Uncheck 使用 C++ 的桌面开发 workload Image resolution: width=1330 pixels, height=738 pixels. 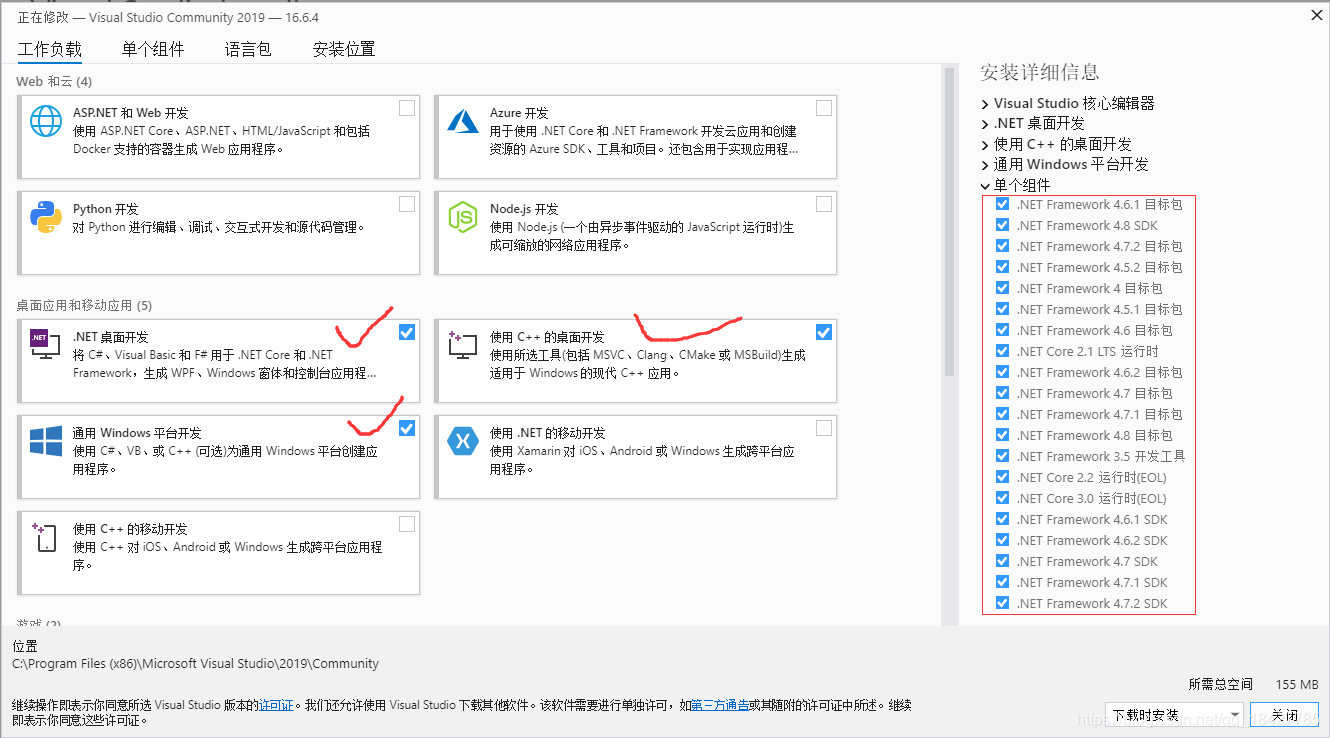tap(824, 332)
